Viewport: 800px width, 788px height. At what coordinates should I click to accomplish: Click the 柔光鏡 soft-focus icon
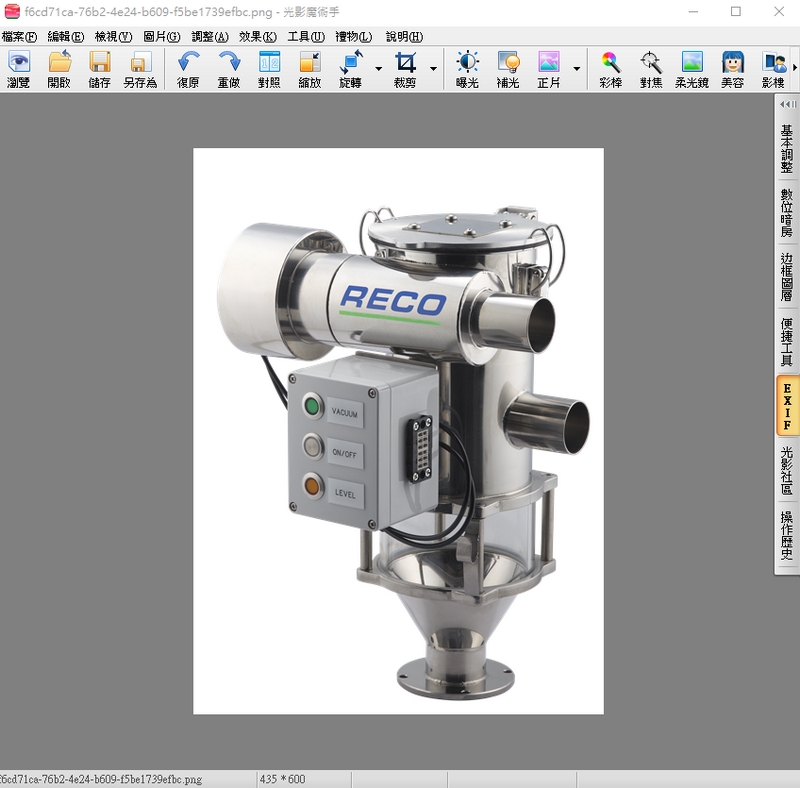pyautogui.click(x=691, y=69)
